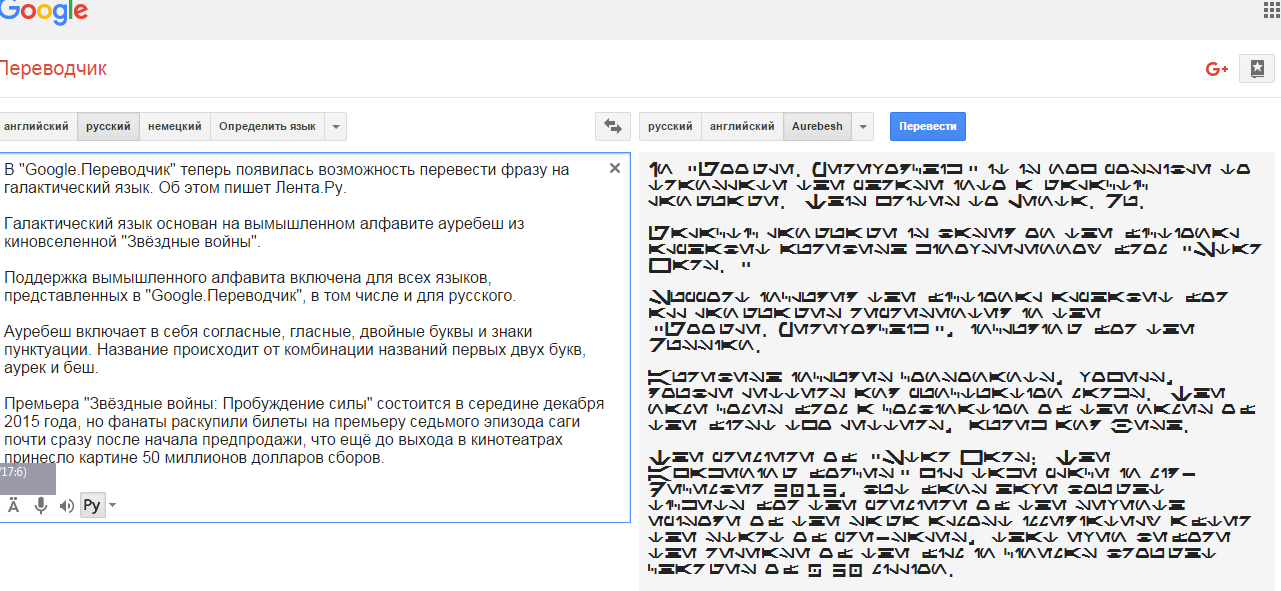The width and height of the screenshot is (1281, 591).
Task: Clear the source text with X
Action: tap(615, 168)
